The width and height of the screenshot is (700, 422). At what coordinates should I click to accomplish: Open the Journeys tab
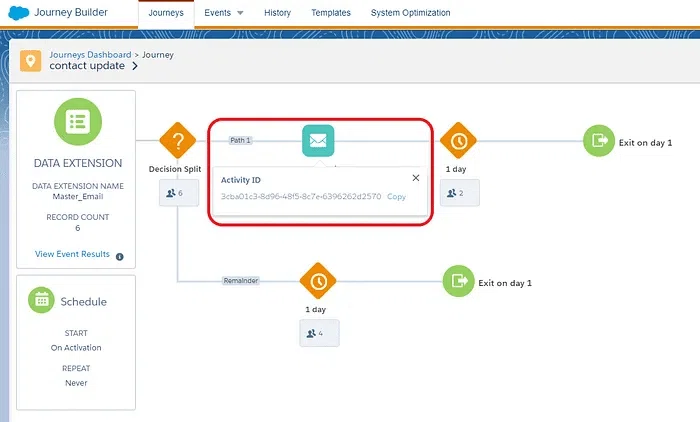[166, 13]
